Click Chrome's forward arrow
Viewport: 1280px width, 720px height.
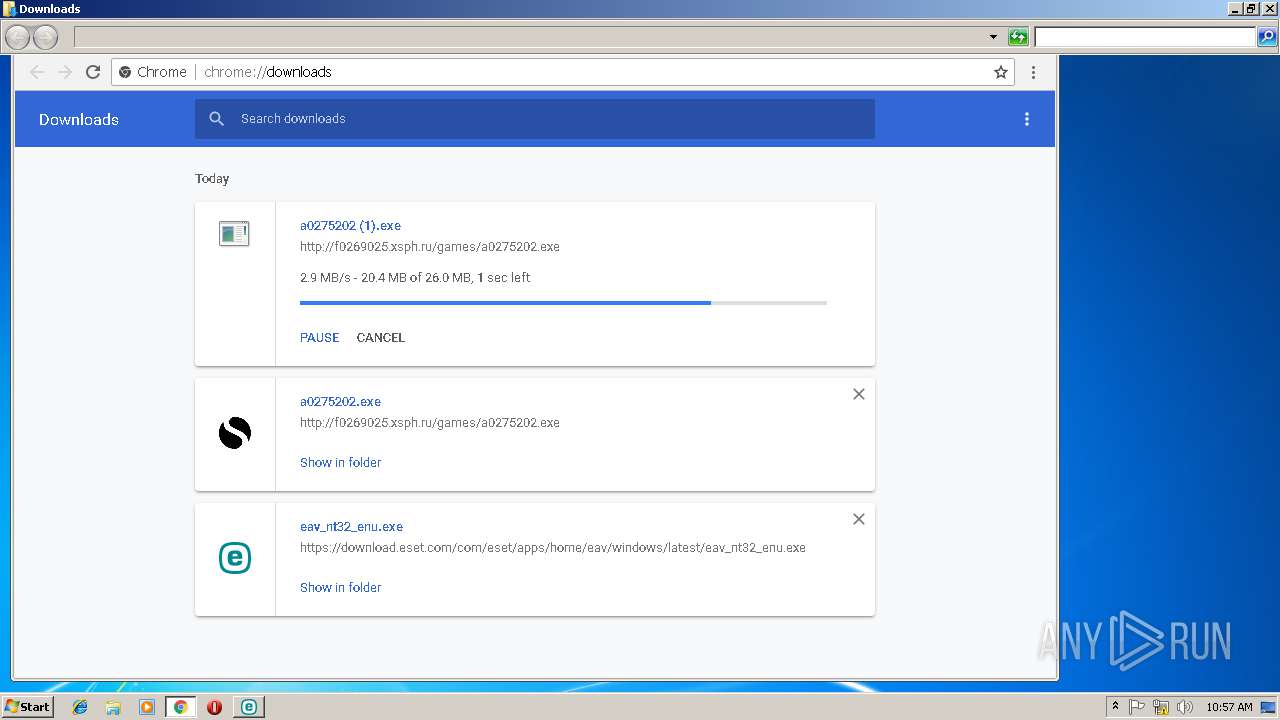[x=65, y=72]
